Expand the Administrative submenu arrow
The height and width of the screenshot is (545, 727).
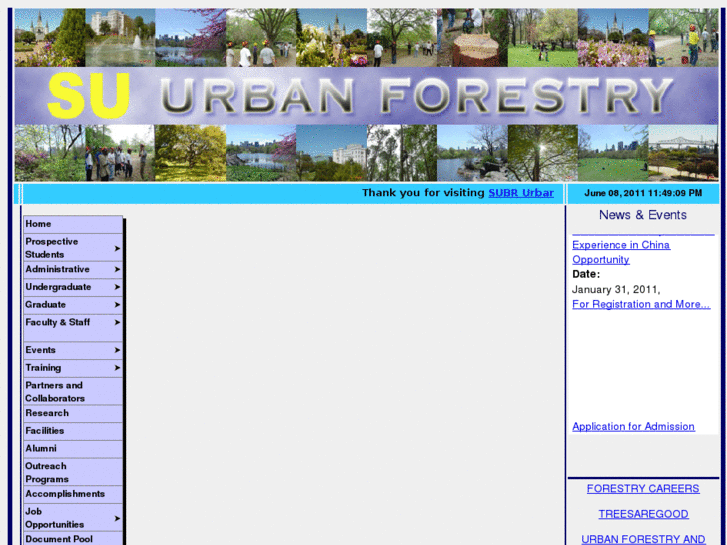[117, 269]
